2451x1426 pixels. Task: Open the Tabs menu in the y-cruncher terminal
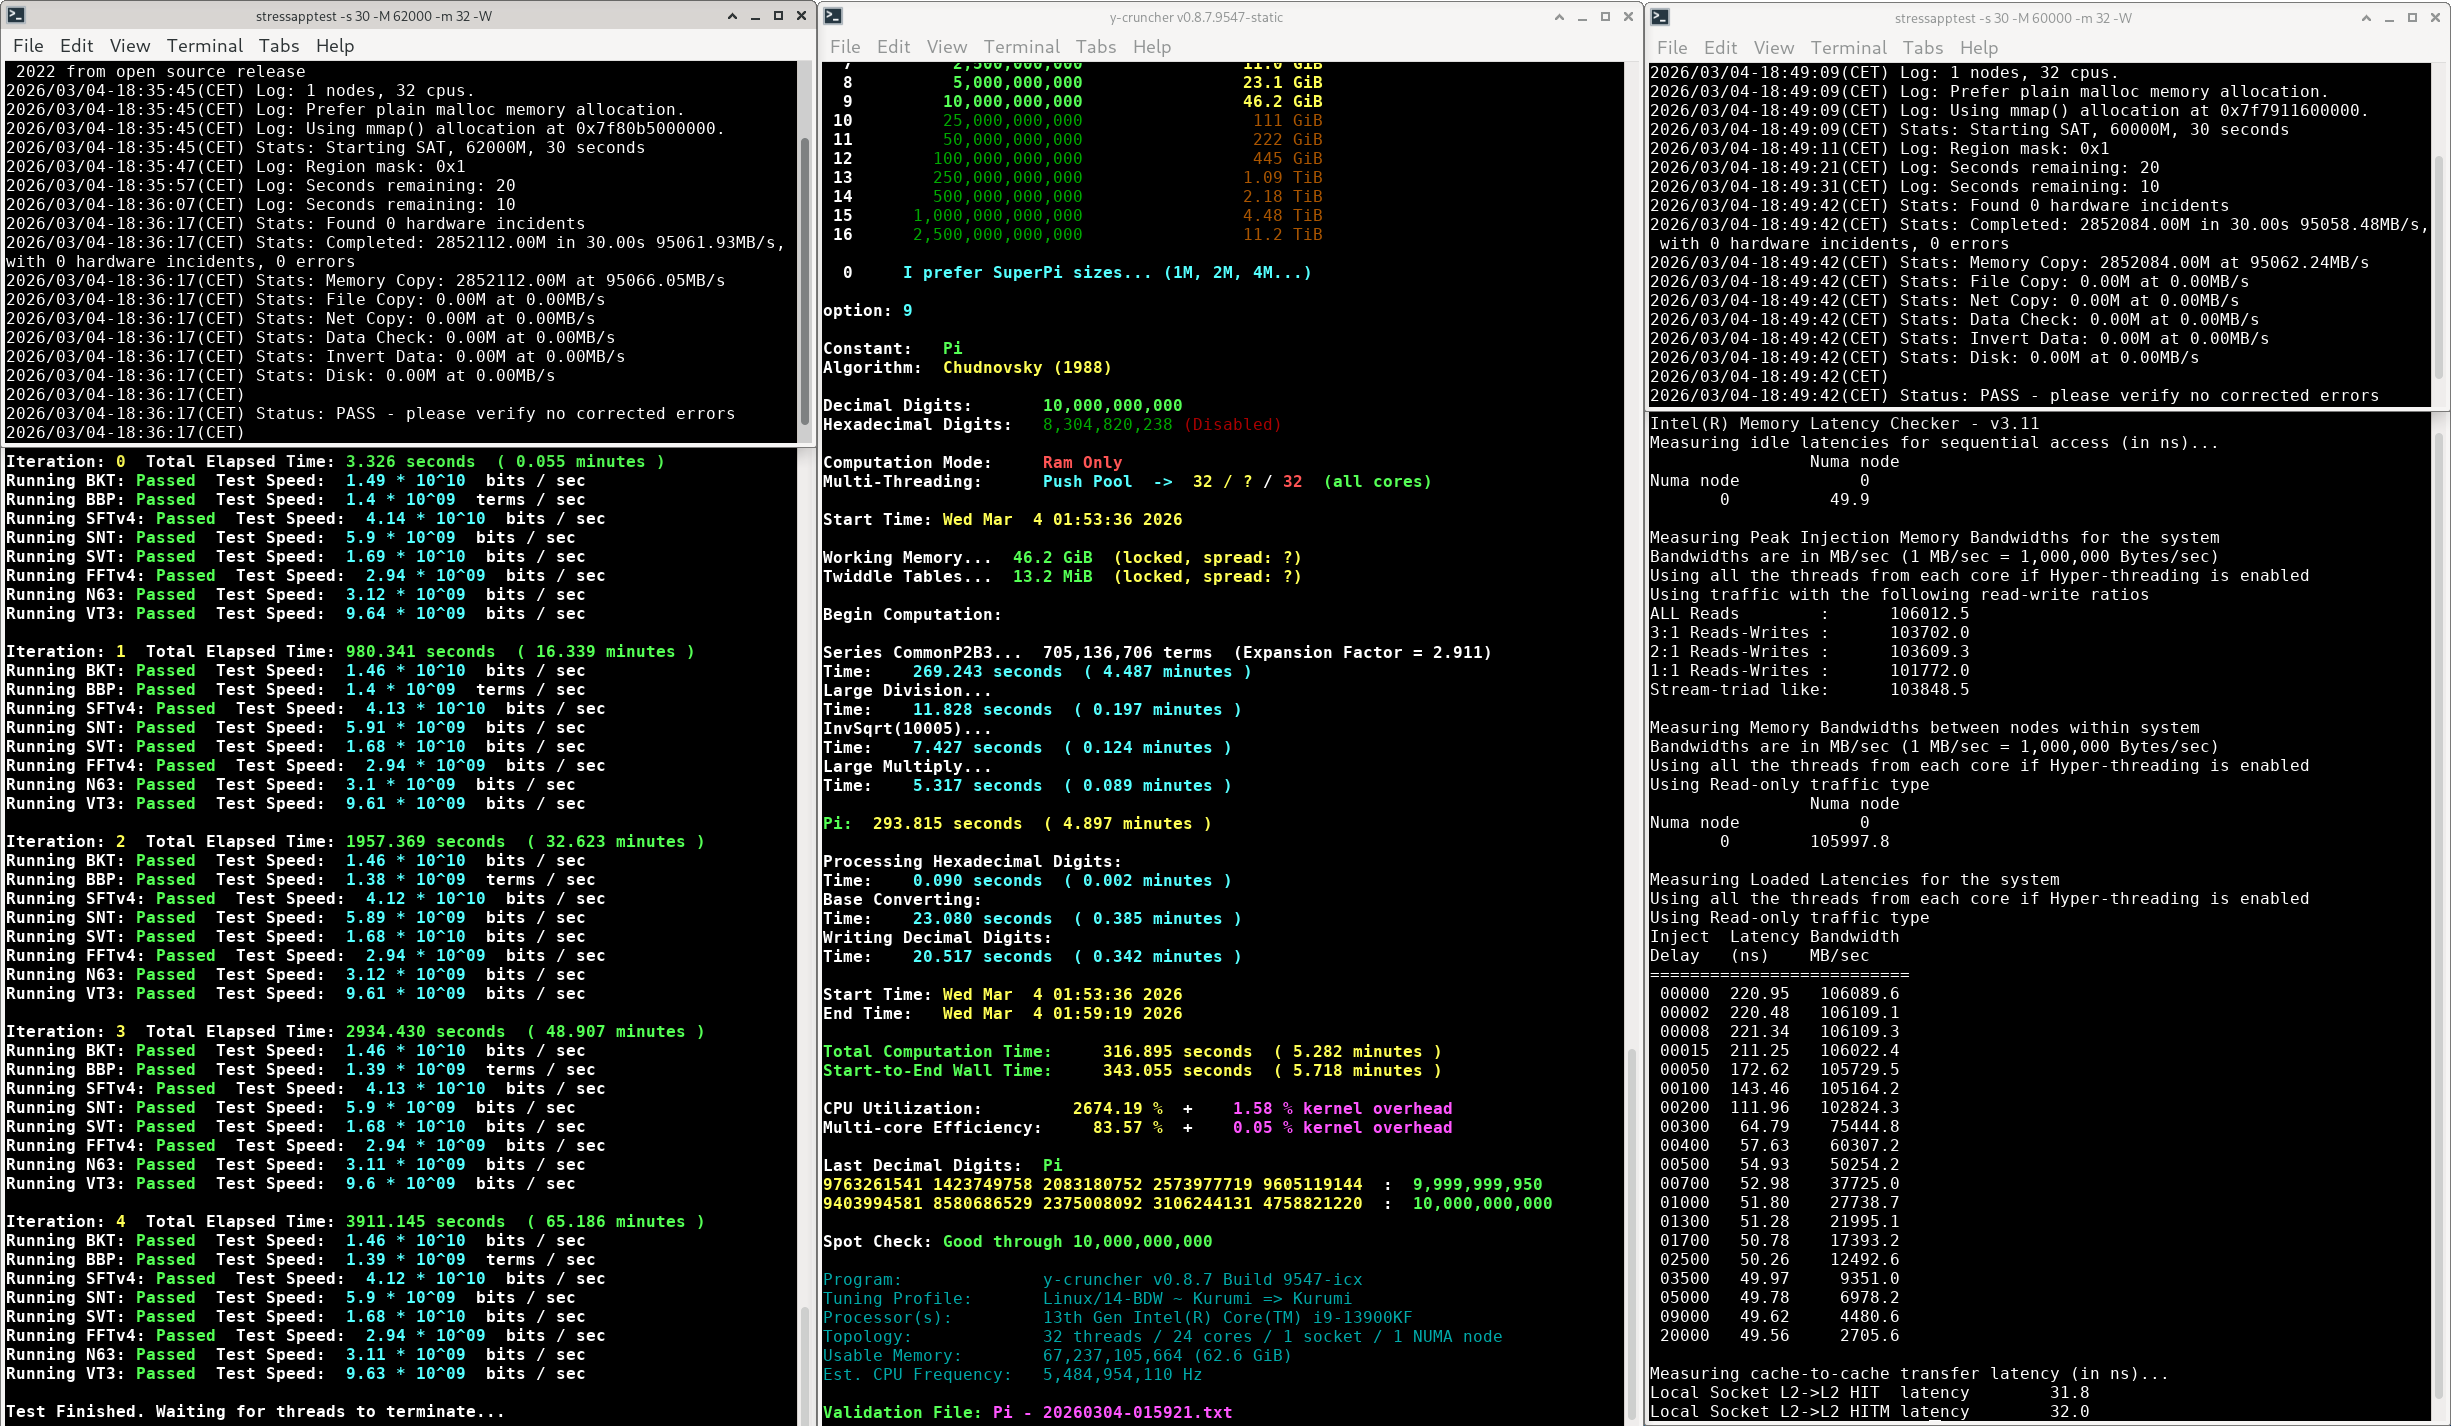point(1095,47)
